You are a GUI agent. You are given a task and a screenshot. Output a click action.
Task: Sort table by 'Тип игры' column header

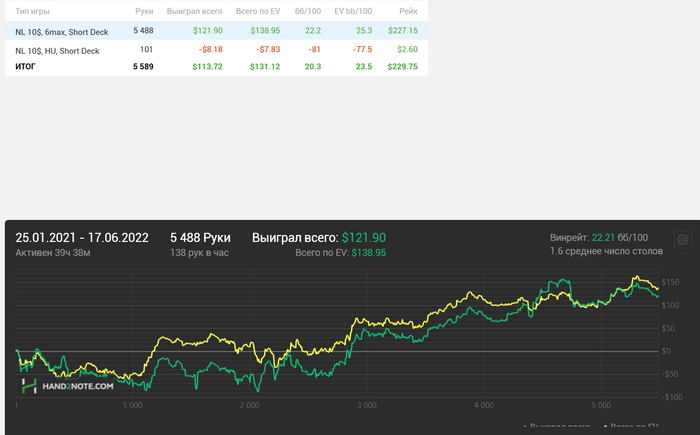32,11
